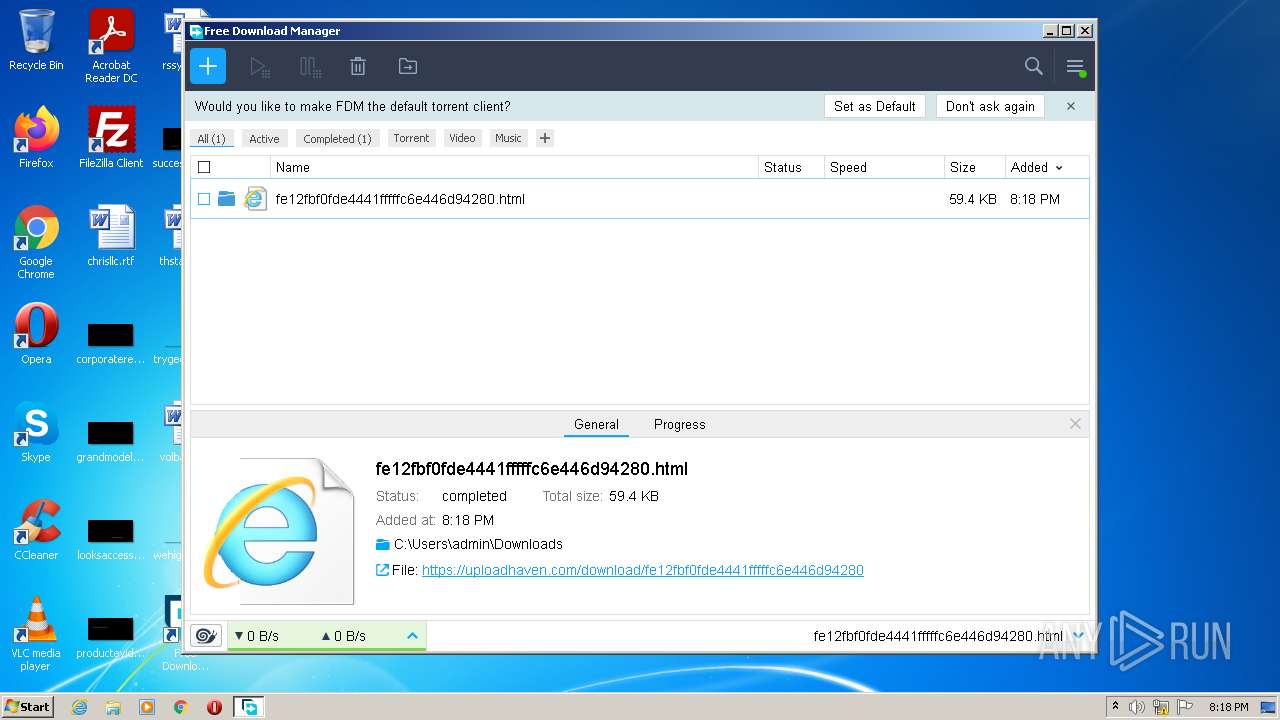Expand the speed panel with up chevron
The height and width of the screenshot is (720, 1280).
tap(412, 635)
